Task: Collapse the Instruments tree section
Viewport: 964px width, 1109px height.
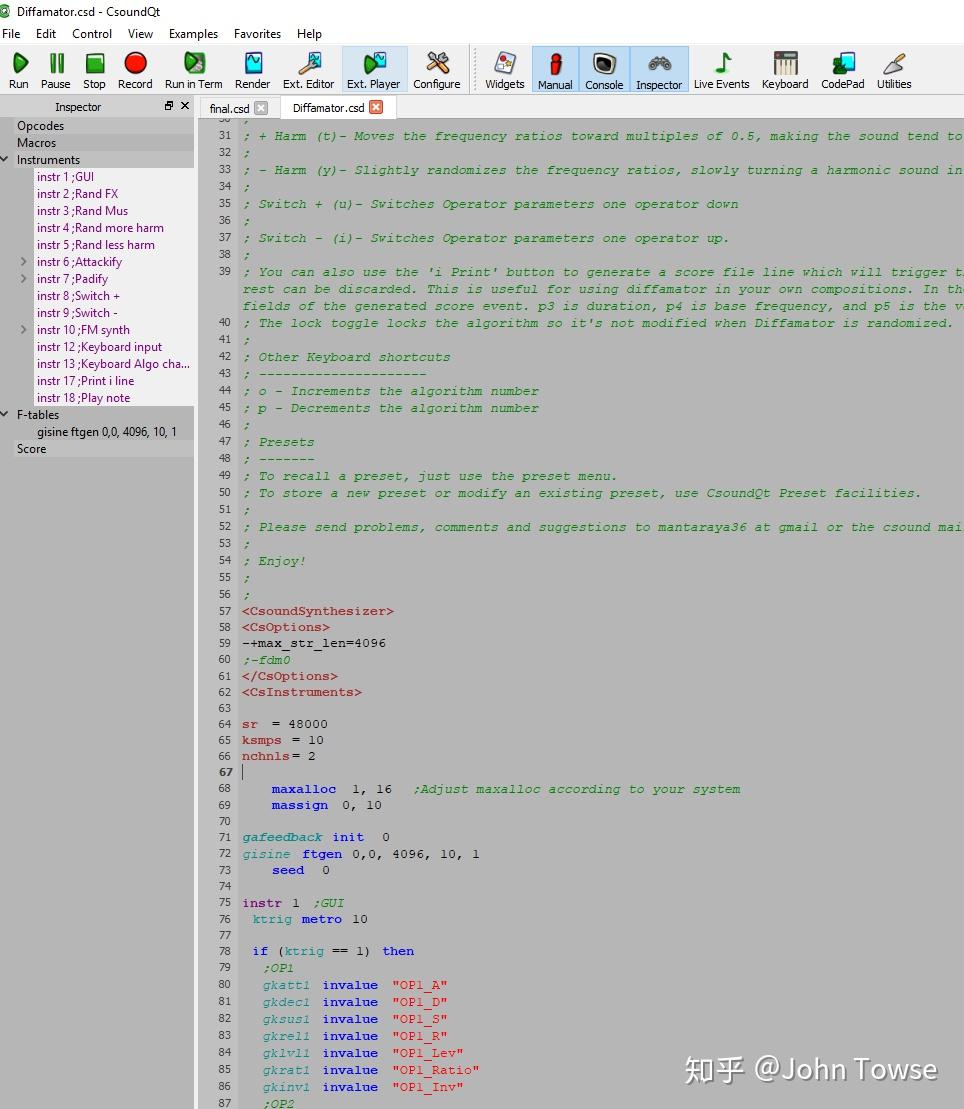Action: [7, 160]
